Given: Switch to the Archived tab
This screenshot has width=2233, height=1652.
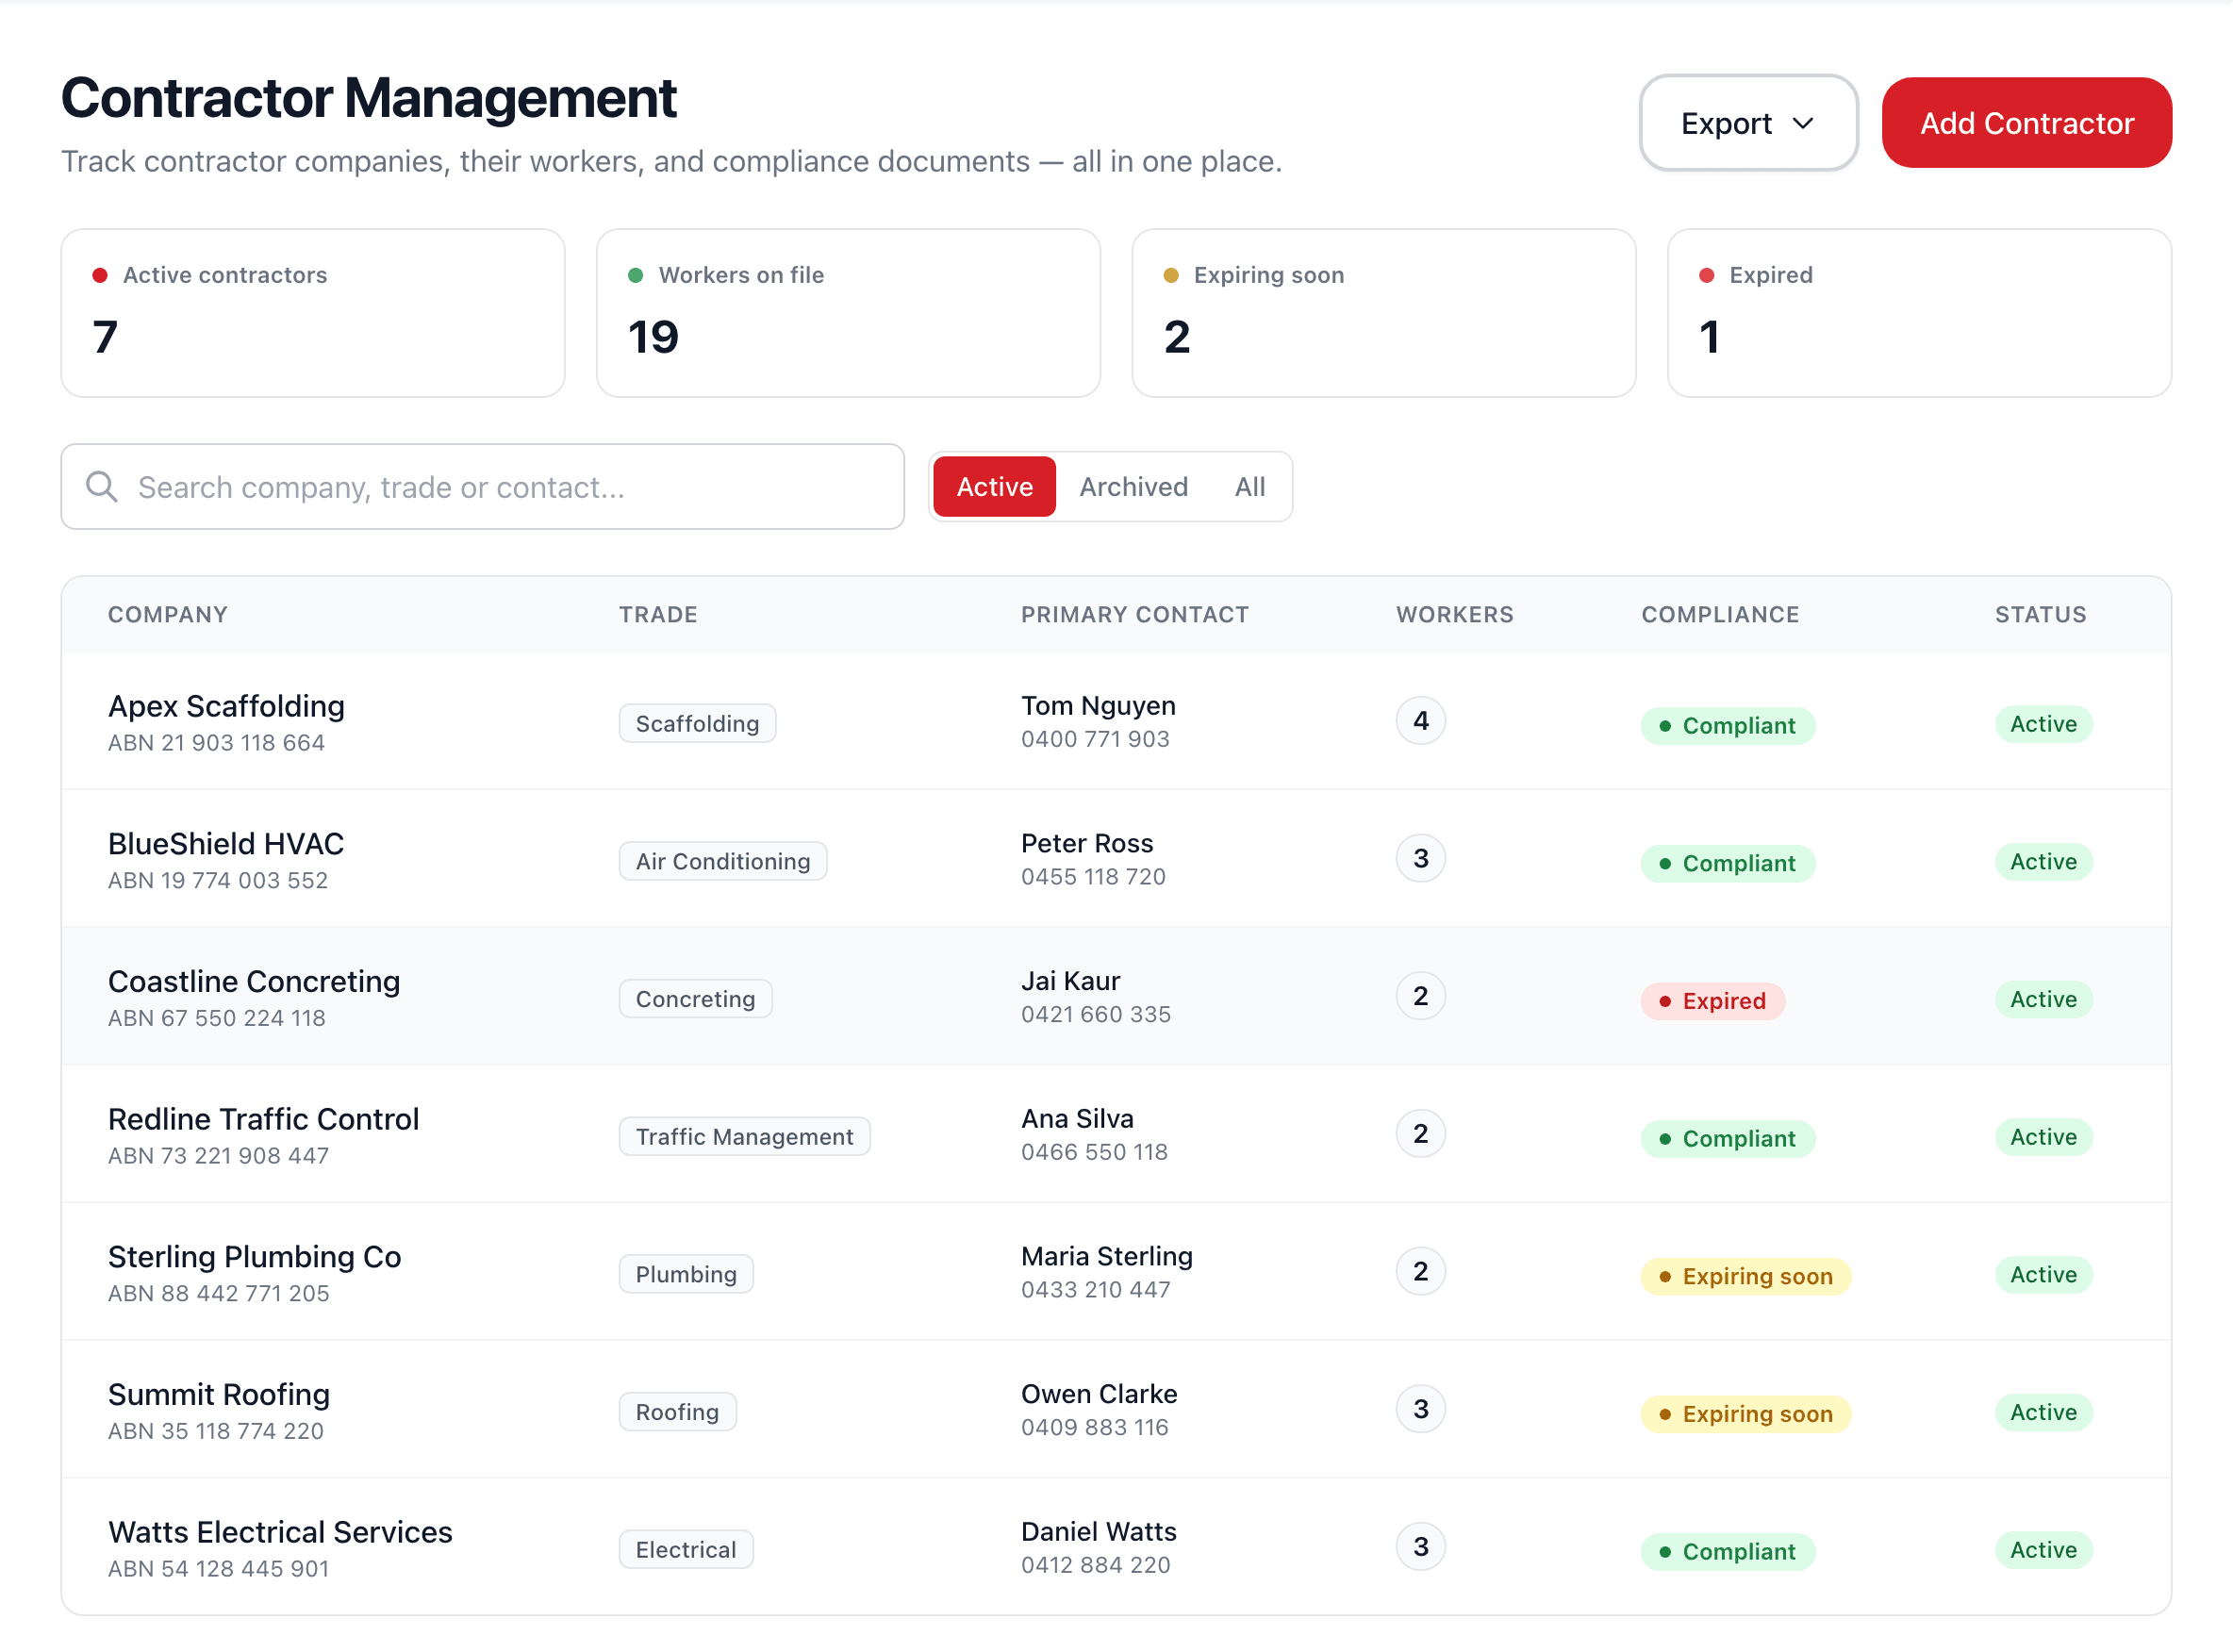Looking at the screenshot, I should [x=1133, y=487].
